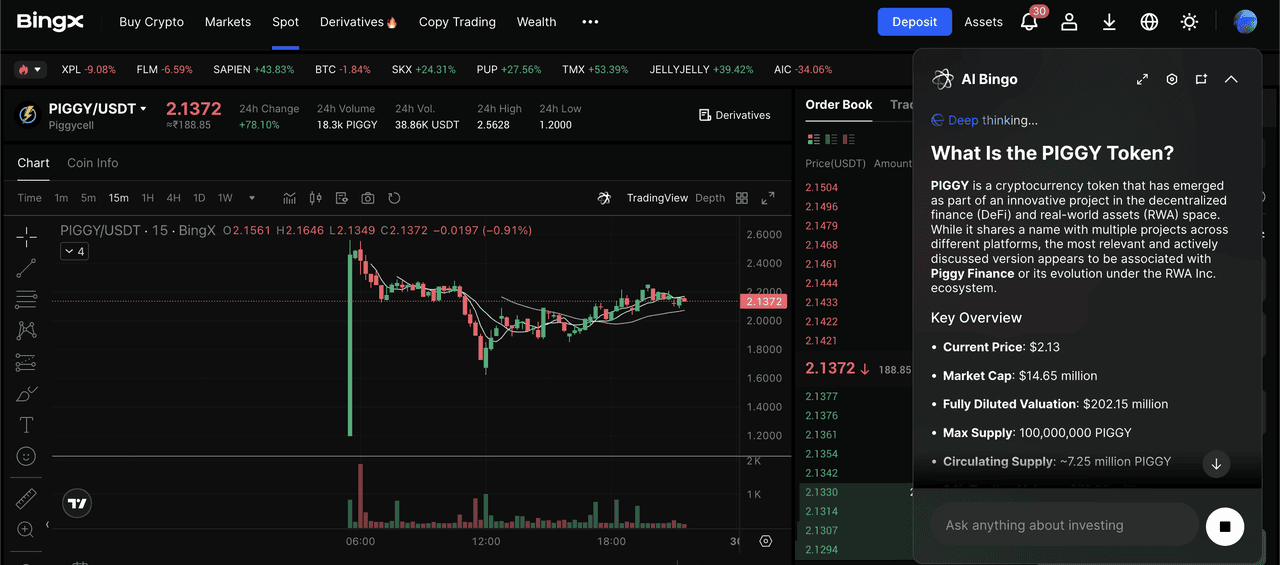Expand more timeframe intervals dropdown
The image size is (1280, 565).
(252, 198)
